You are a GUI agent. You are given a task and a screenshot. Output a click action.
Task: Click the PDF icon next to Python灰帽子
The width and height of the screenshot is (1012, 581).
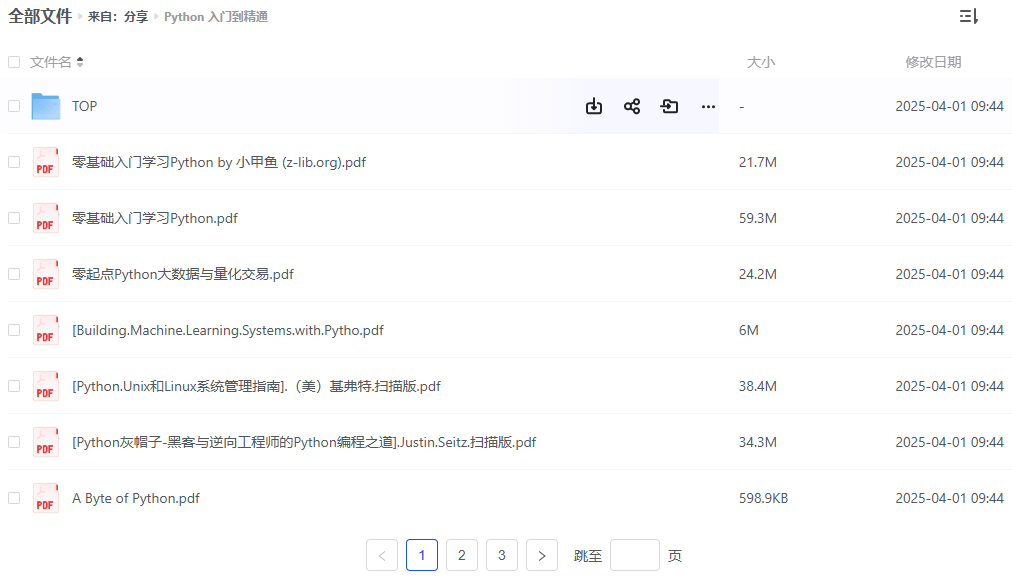45,441
